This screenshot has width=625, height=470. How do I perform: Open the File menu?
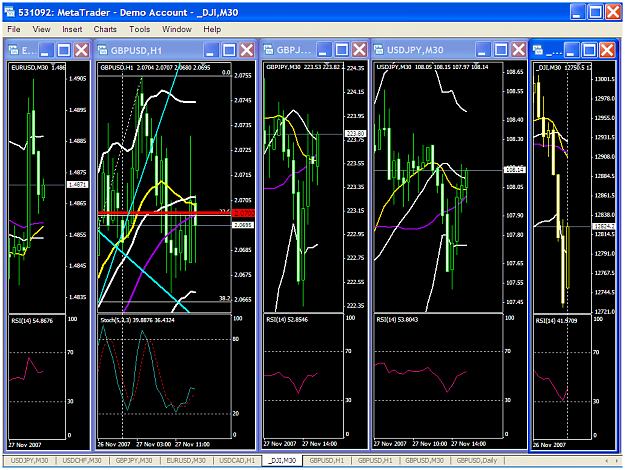pos(14,29)
